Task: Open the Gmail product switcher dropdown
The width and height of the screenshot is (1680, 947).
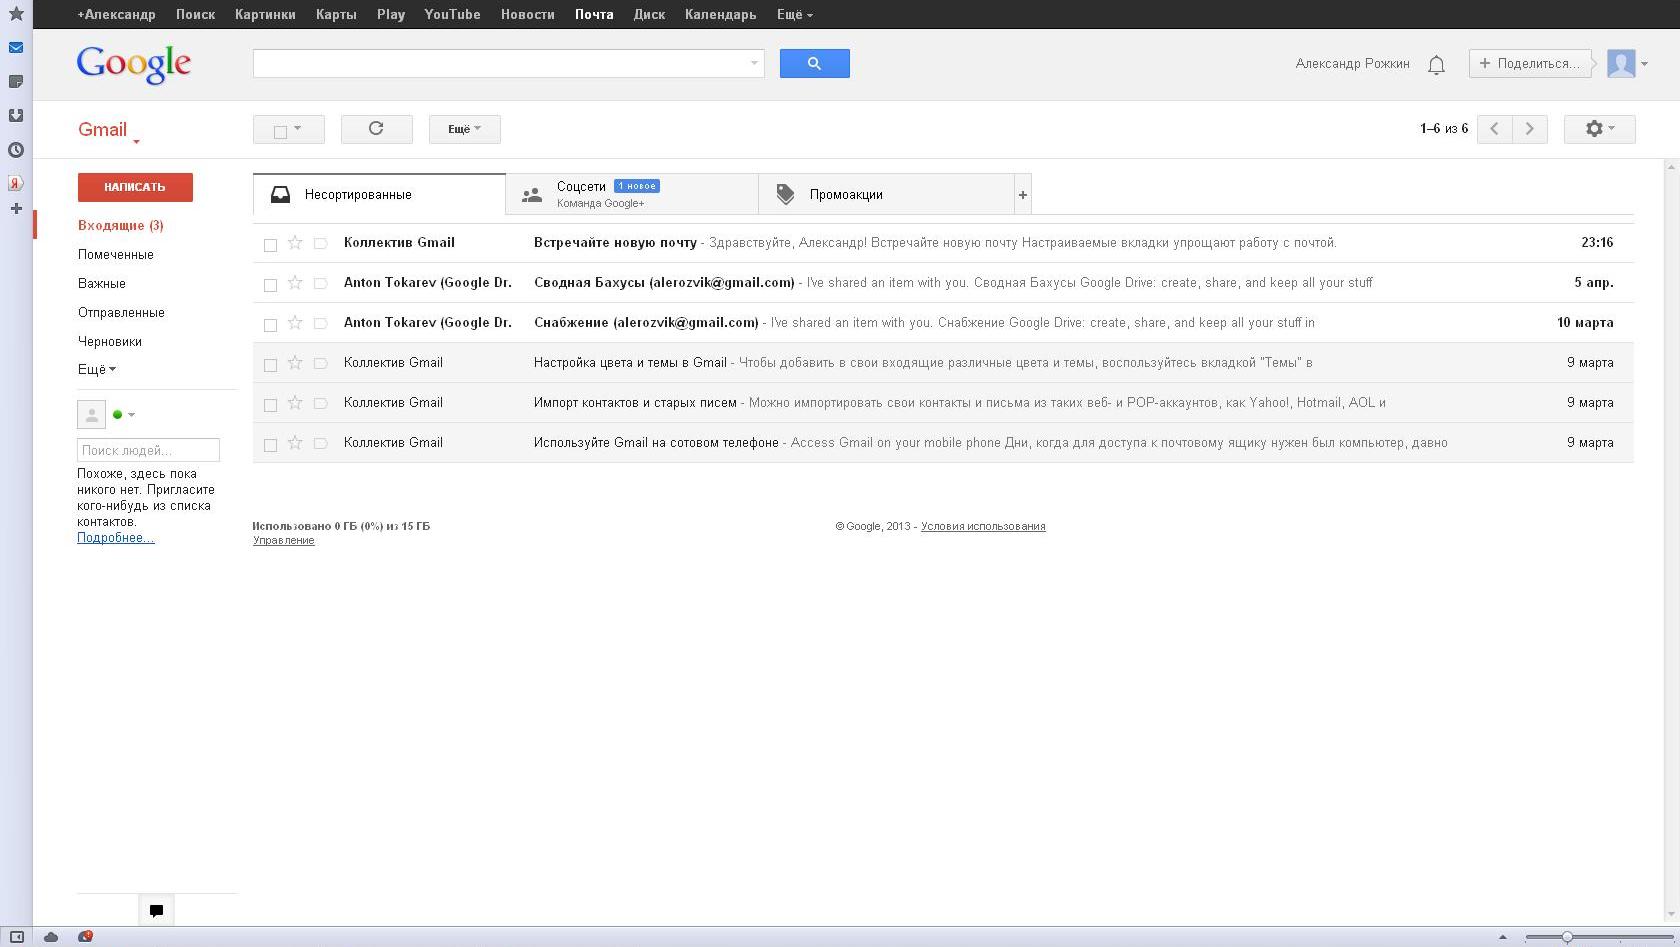Action: pyautogui.click(x=108, y=130)
